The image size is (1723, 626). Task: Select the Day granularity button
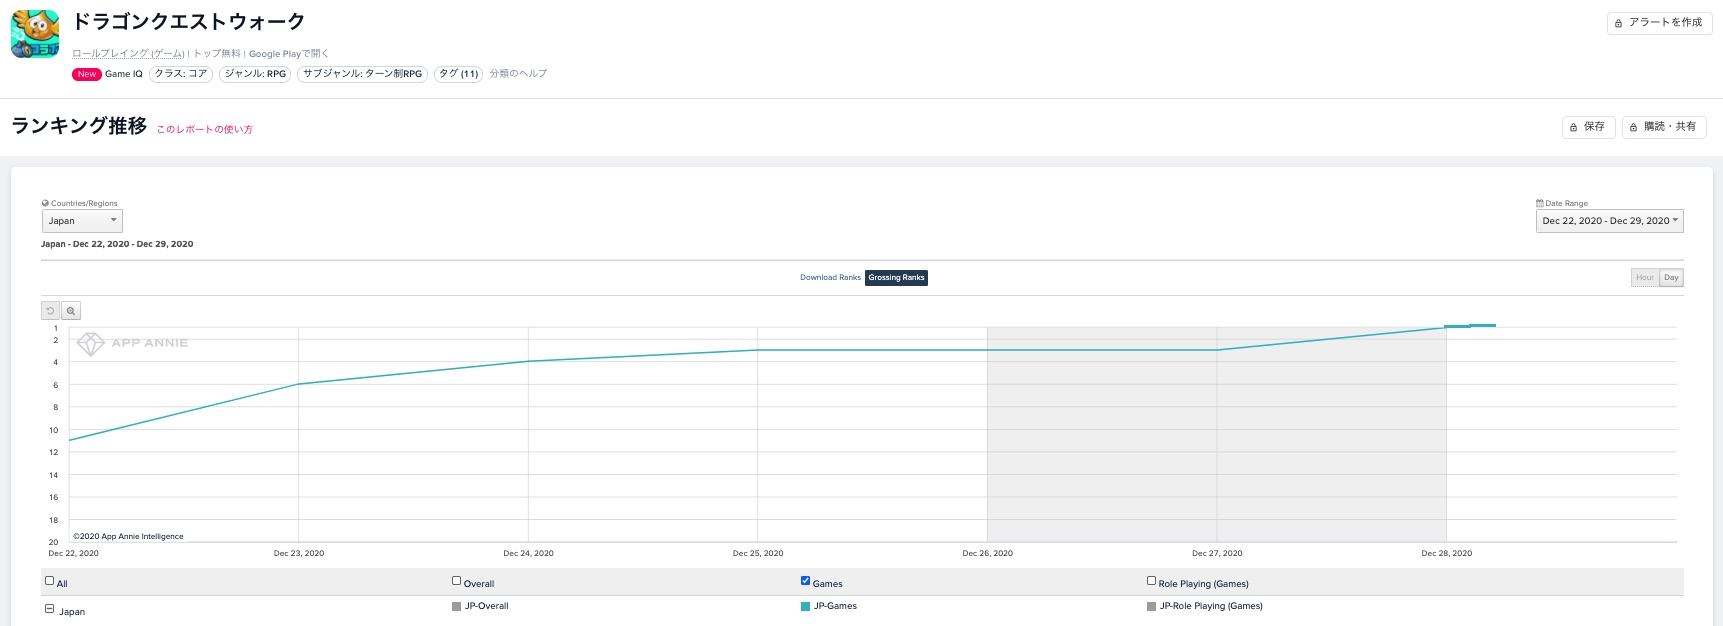pos(1671,278)
